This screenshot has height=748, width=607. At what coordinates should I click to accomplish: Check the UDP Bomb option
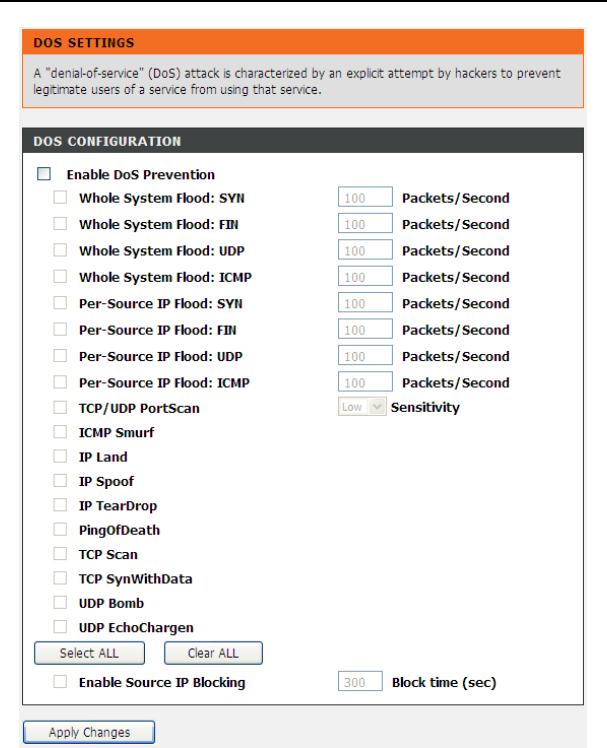60,602
